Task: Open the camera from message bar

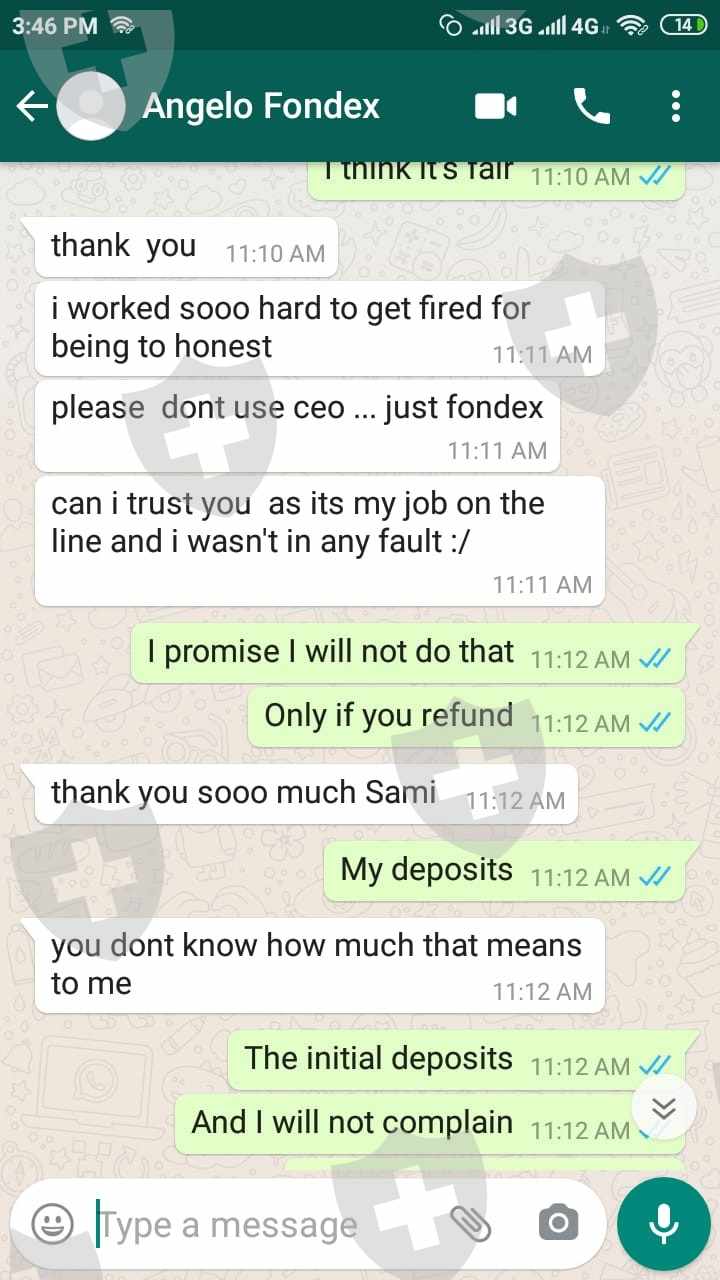Action: (558, 1223)
